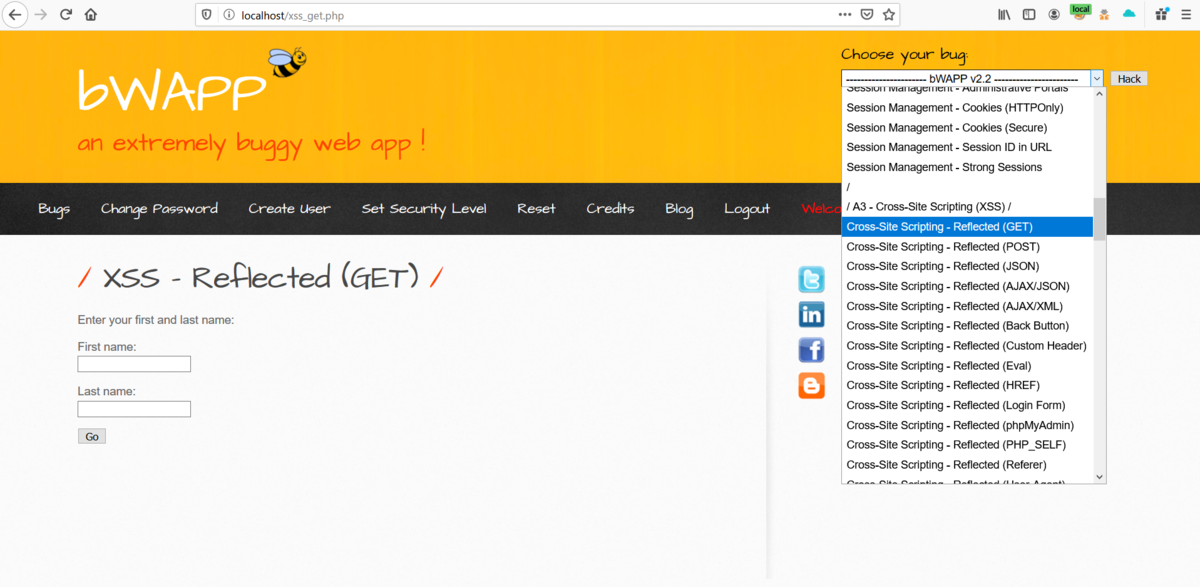Focus the First name input field
This screenshot has width=1200, height=587.
(134, 364)
